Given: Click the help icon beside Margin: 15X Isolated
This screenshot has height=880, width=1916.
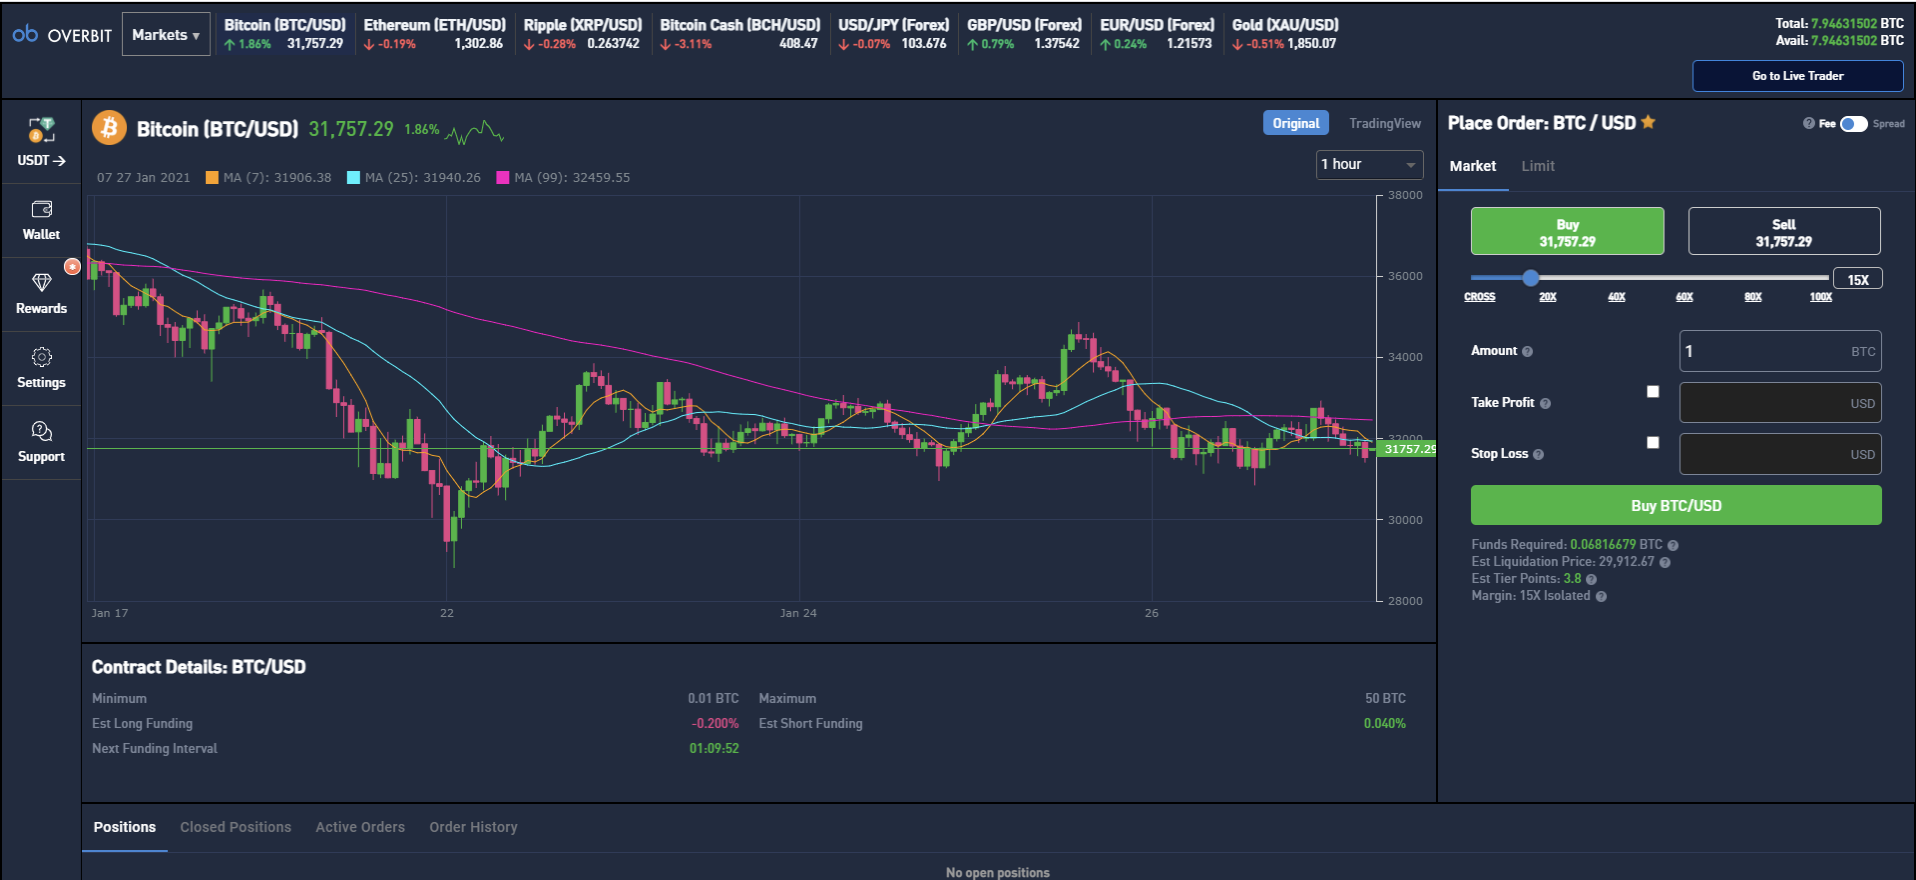Looking at the screenshot, I should [x=1601, y=596].
